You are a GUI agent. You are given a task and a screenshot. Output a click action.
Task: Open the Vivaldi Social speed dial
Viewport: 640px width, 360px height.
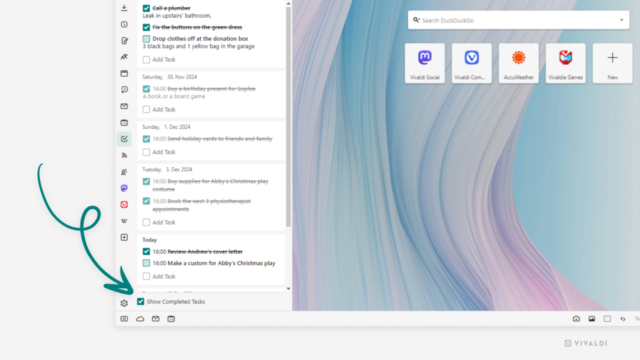(x=424, y=63)
